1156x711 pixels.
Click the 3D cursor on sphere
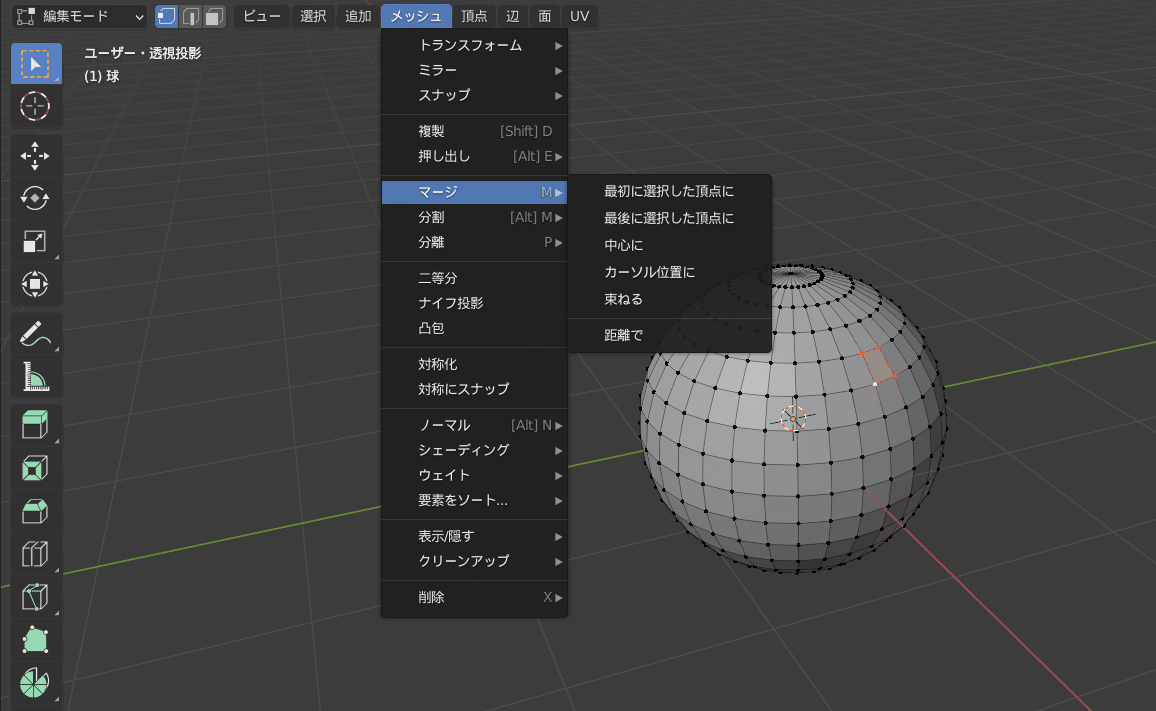[793, 419]
